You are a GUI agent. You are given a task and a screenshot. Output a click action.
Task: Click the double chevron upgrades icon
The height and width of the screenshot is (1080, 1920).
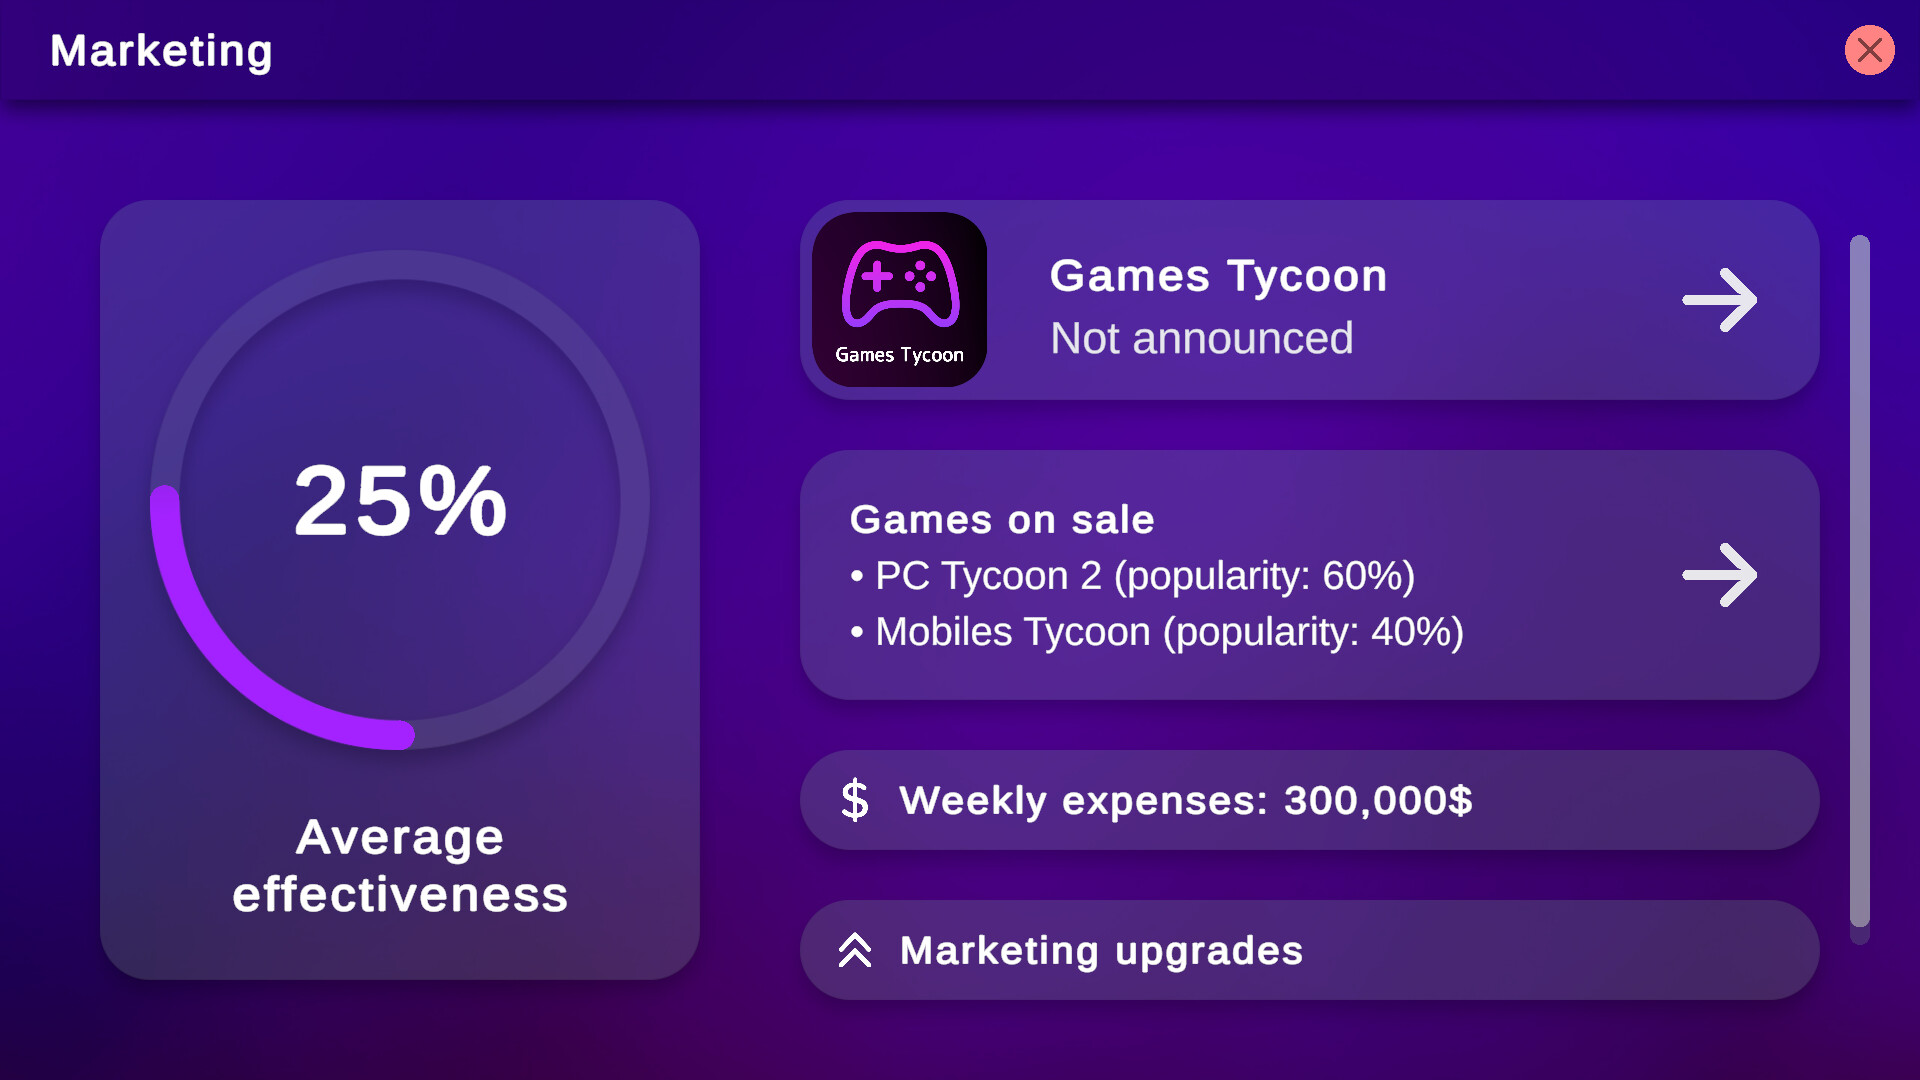(x=855, y=950)
